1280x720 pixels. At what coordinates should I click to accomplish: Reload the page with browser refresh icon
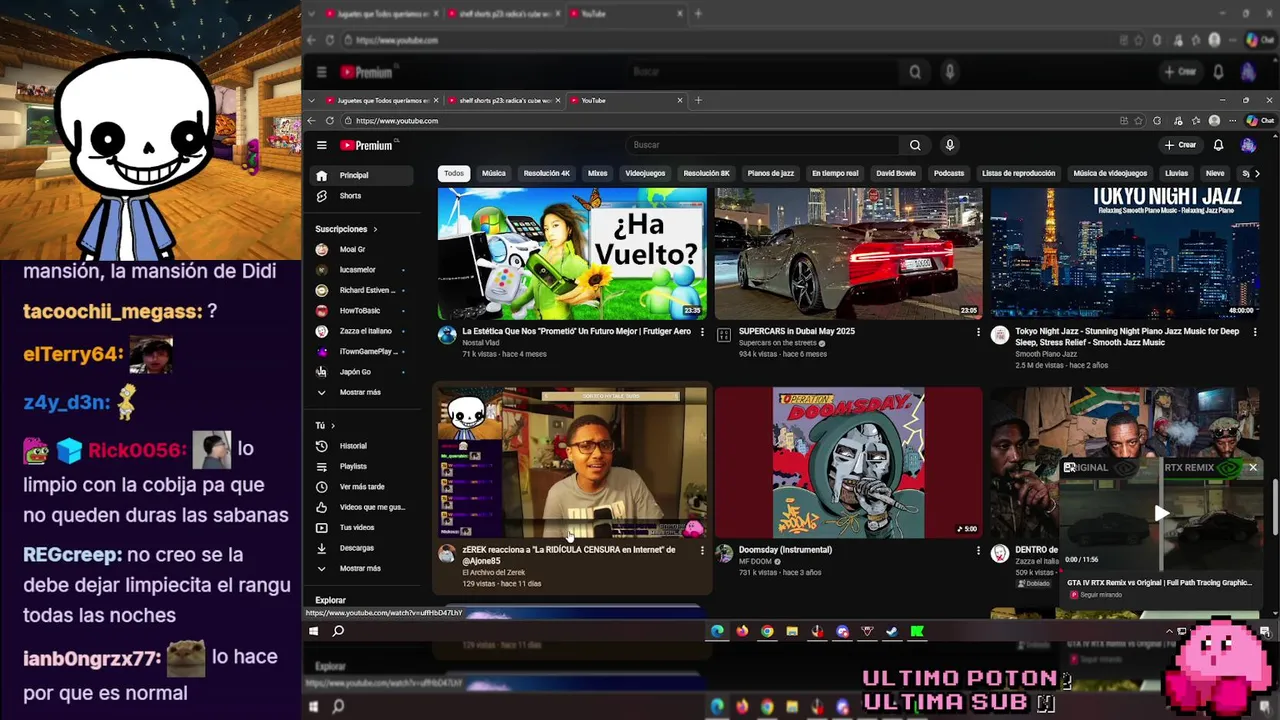(330, 121)
